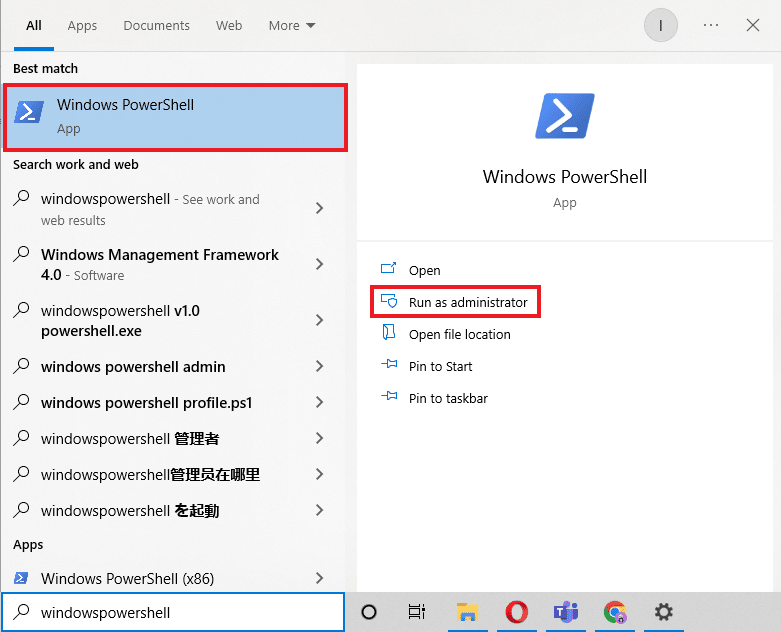The image size is (781, 632).
Task: Click the Task View taskbar icon
Action: pos(417,612)
